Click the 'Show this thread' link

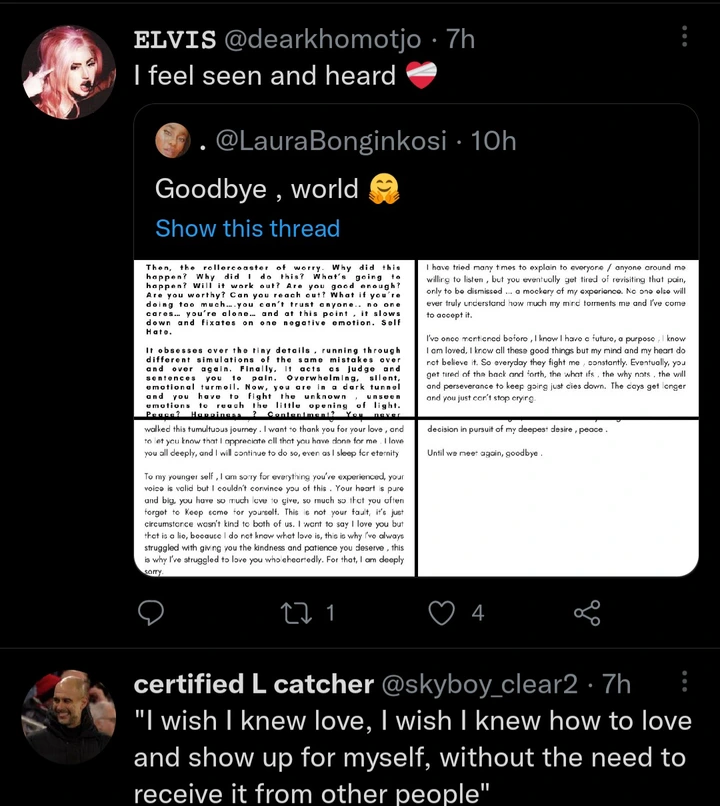247,228
